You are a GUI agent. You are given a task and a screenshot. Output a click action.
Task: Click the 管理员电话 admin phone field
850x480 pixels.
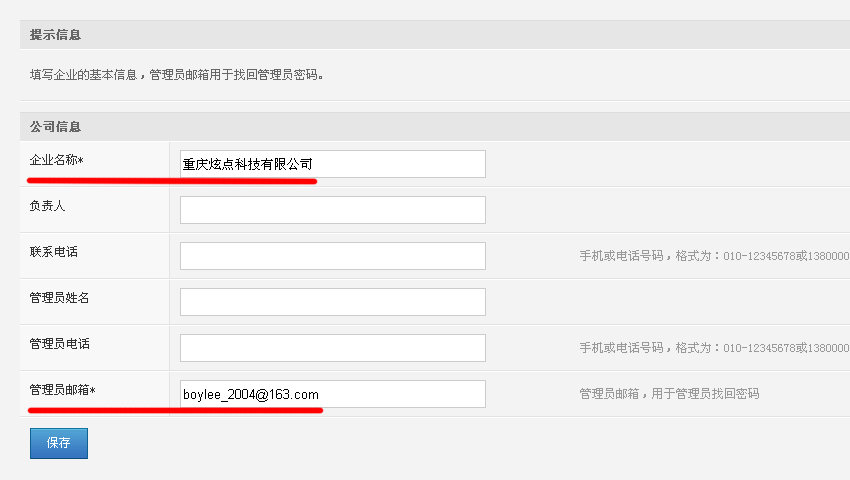click(332, 348)
